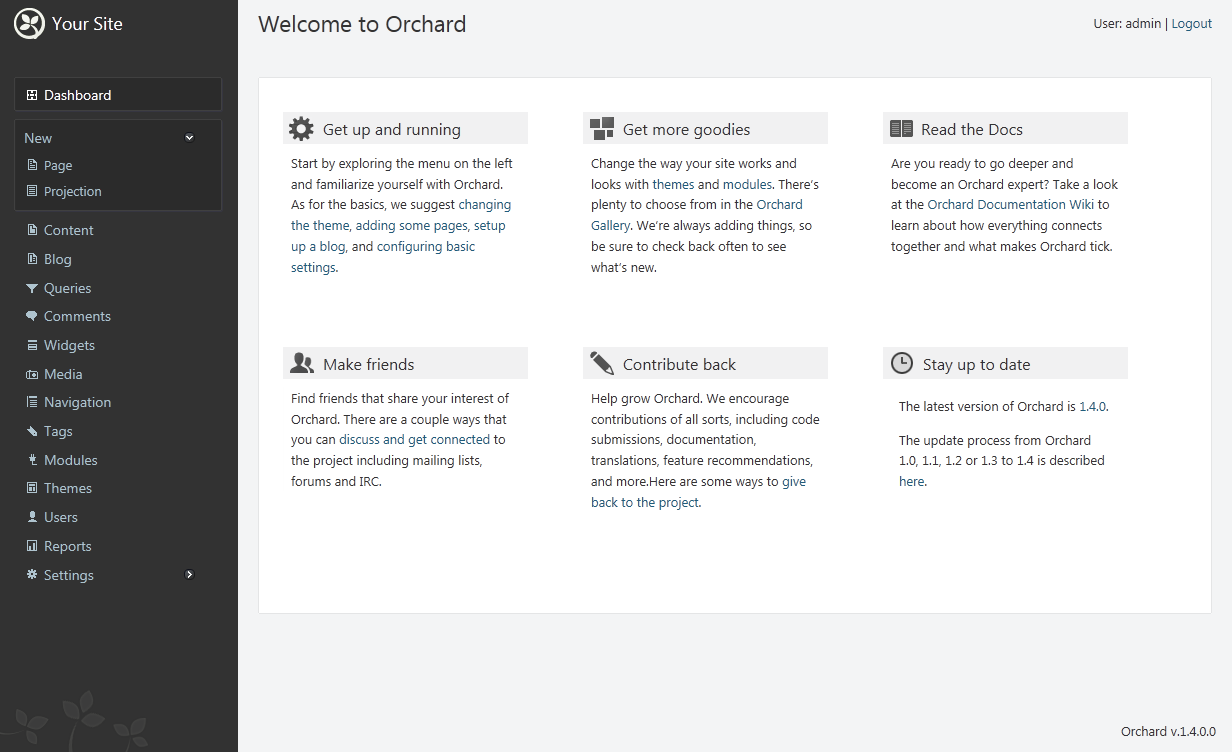Collapse the New menu section arrow
Screen dimensions: 1232x752
[x=189, y=138]
